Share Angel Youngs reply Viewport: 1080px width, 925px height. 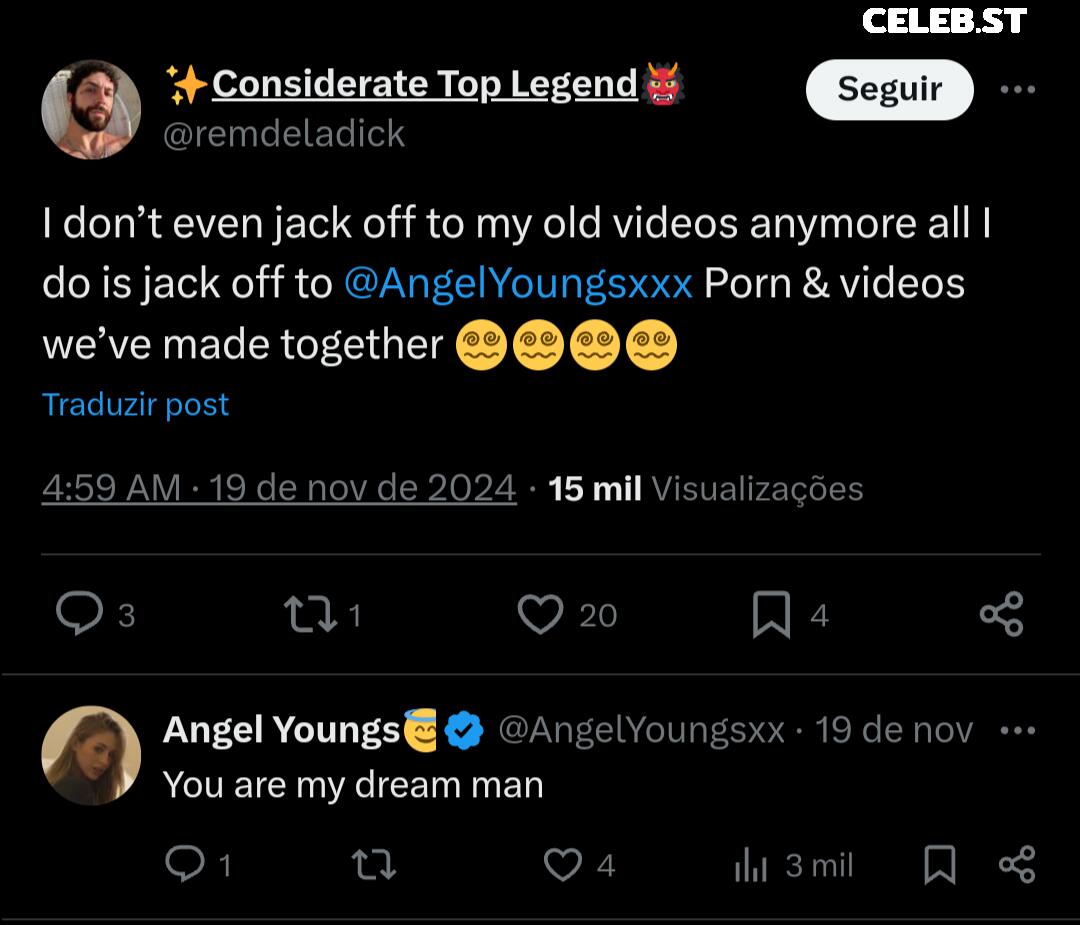click(1017, 864)
